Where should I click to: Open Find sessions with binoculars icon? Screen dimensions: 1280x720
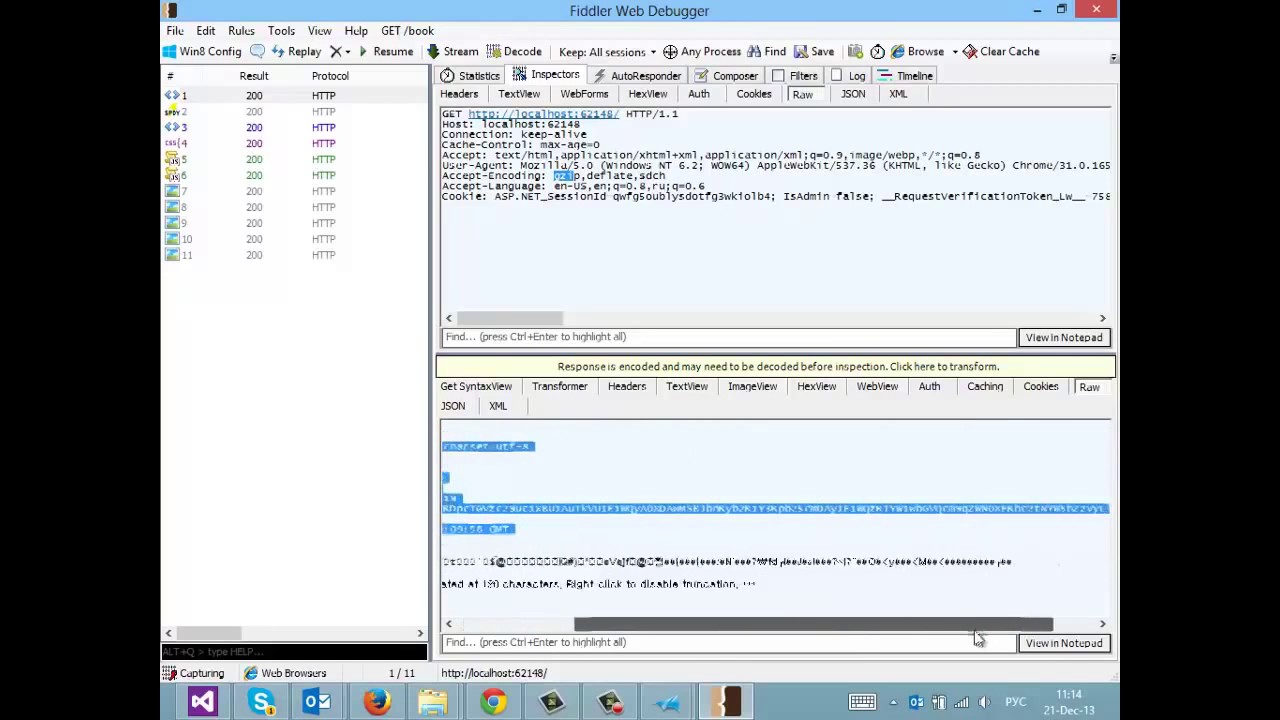(x=766, y=52)
